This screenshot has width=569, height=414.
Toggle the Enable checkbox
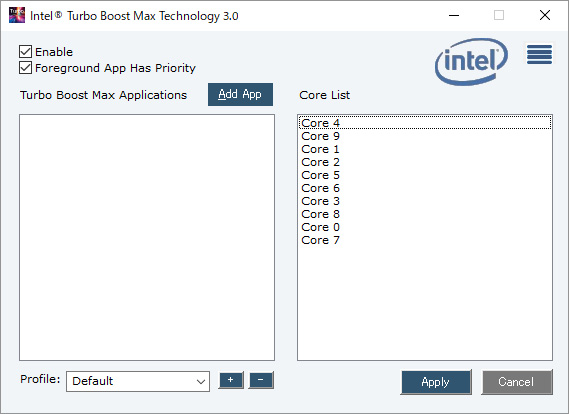[25, 52]
